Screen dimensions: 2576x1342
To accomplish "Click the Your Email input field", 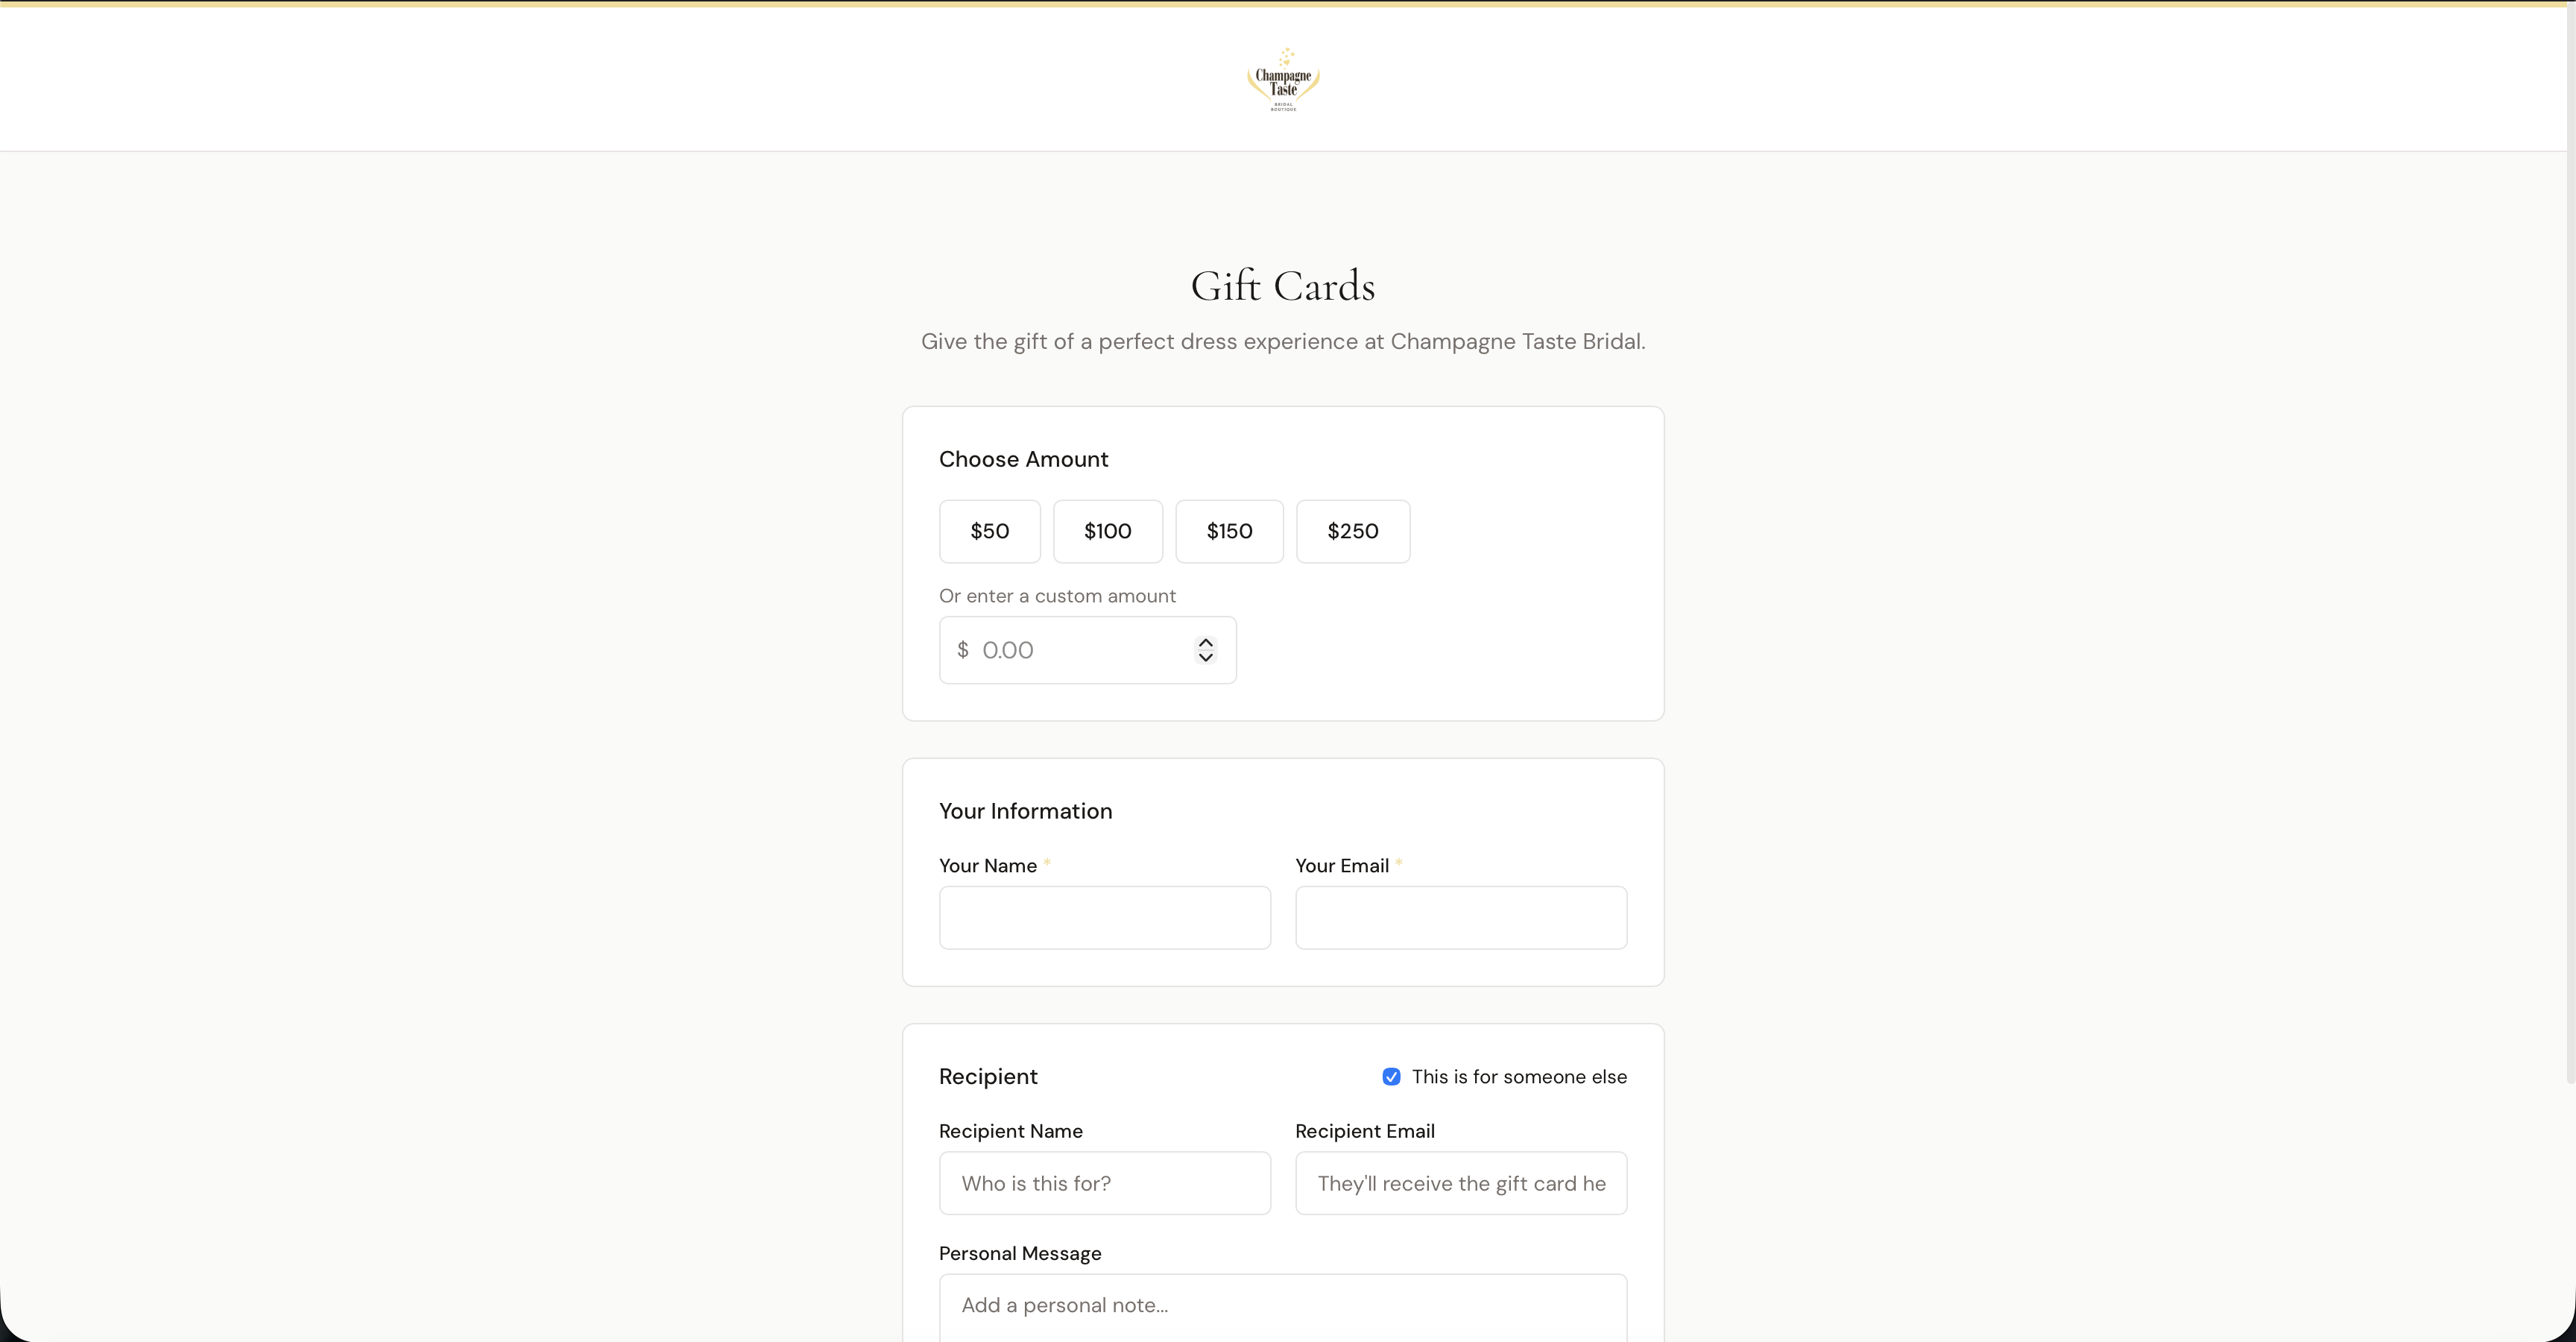I will pos(1459,917).
